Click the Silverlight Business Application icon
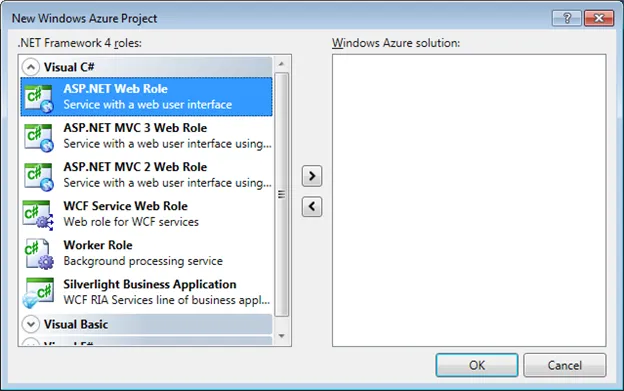This screenshot has height=391, width=624. click(x=38, y=293)
